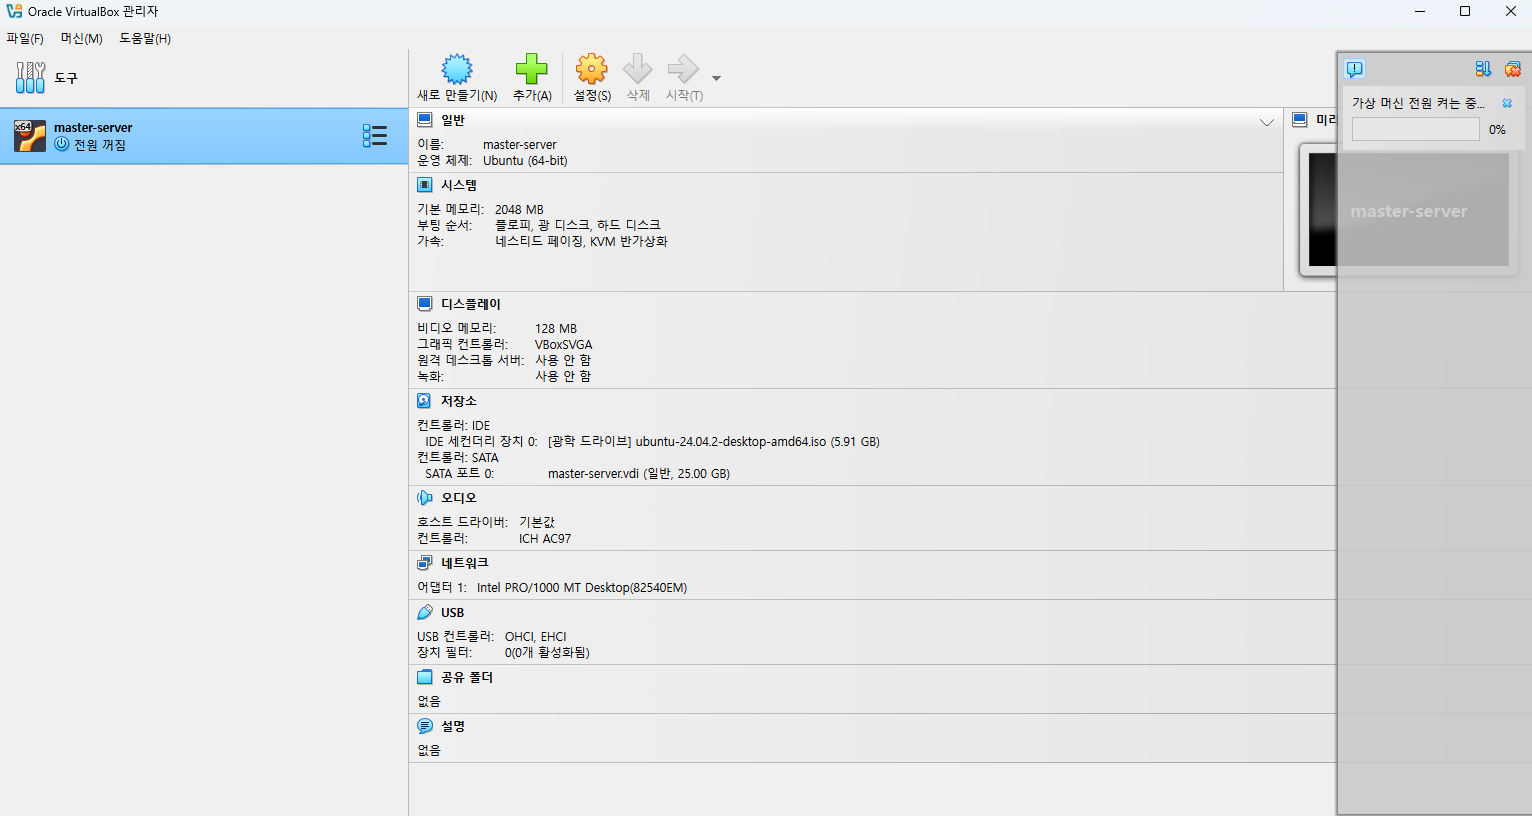Click the Add (추가) green plus icon
The width and height of the screenshot is (1532, 816).
(532, 69)
